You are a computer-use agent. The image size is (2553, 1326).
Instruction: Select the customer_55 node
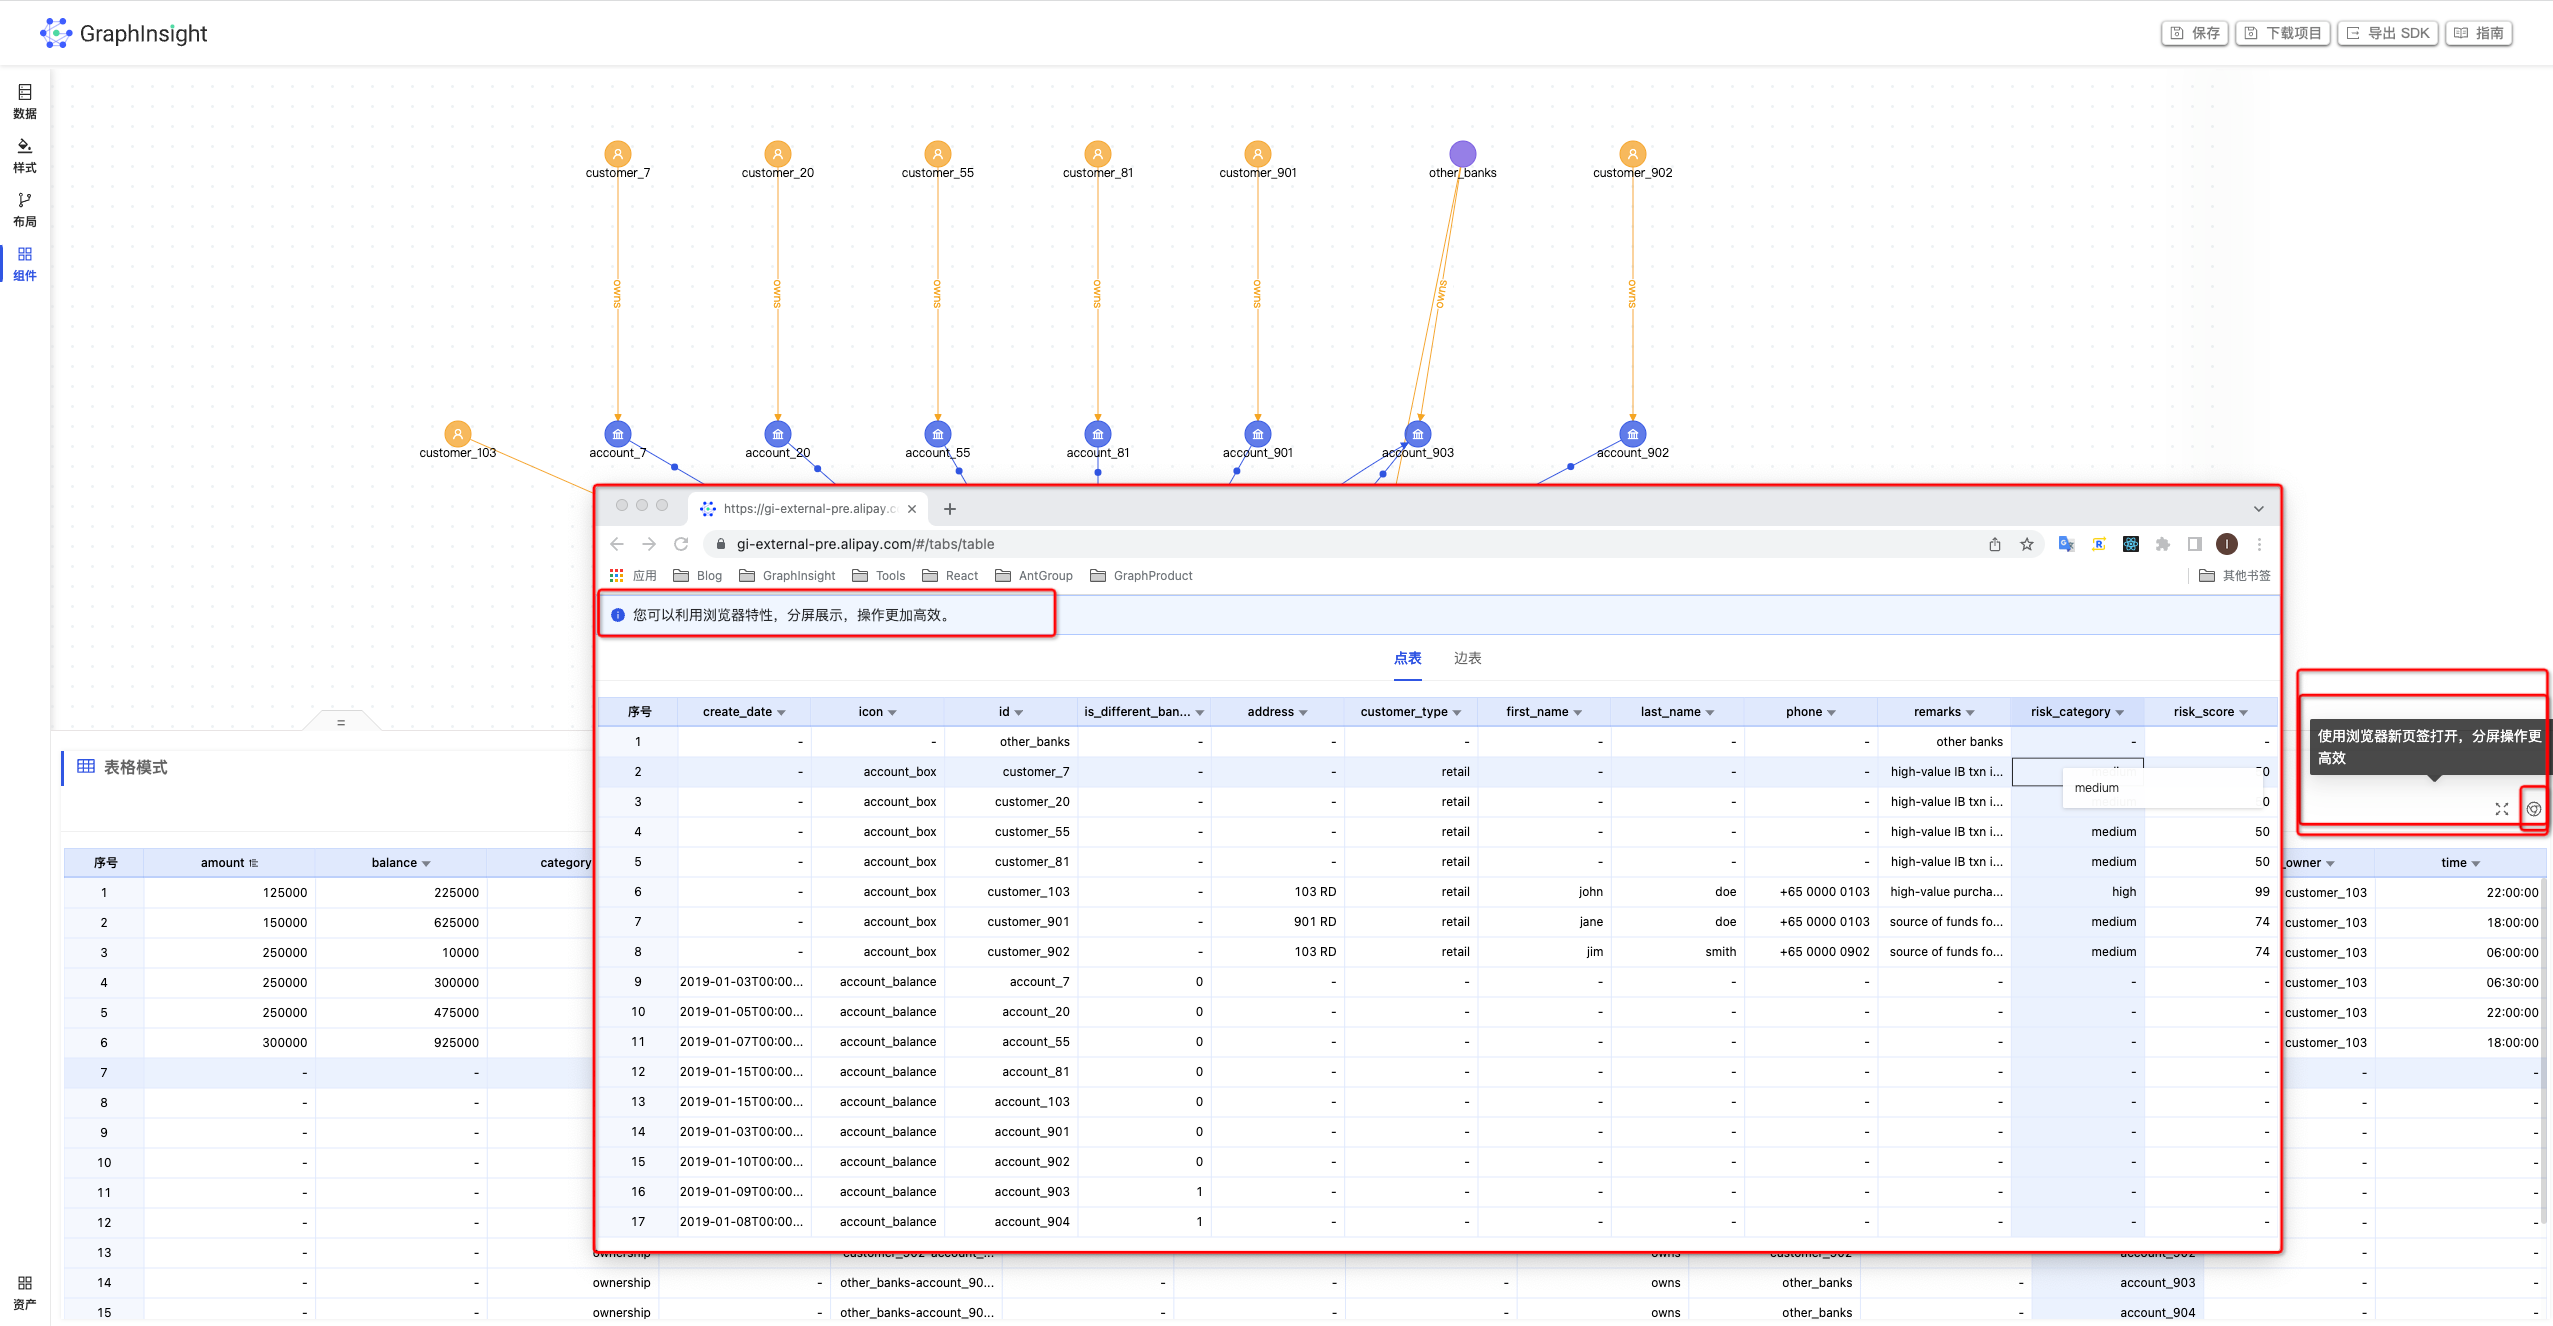(x=938, y=154)
